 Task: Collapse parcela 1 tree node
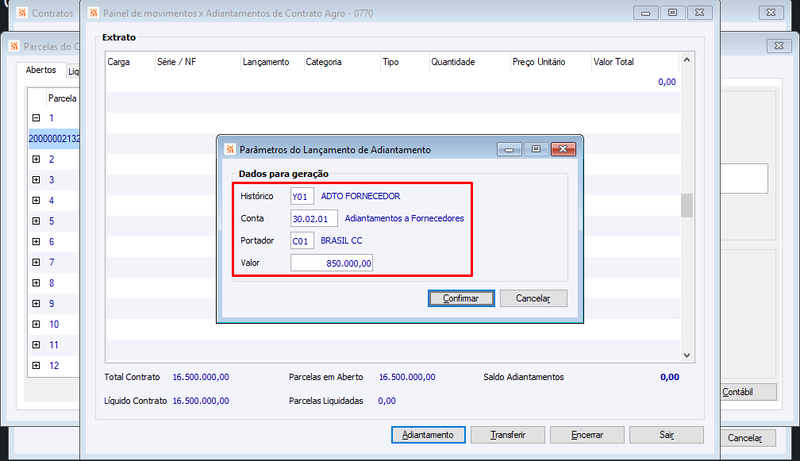click(36, 118)
